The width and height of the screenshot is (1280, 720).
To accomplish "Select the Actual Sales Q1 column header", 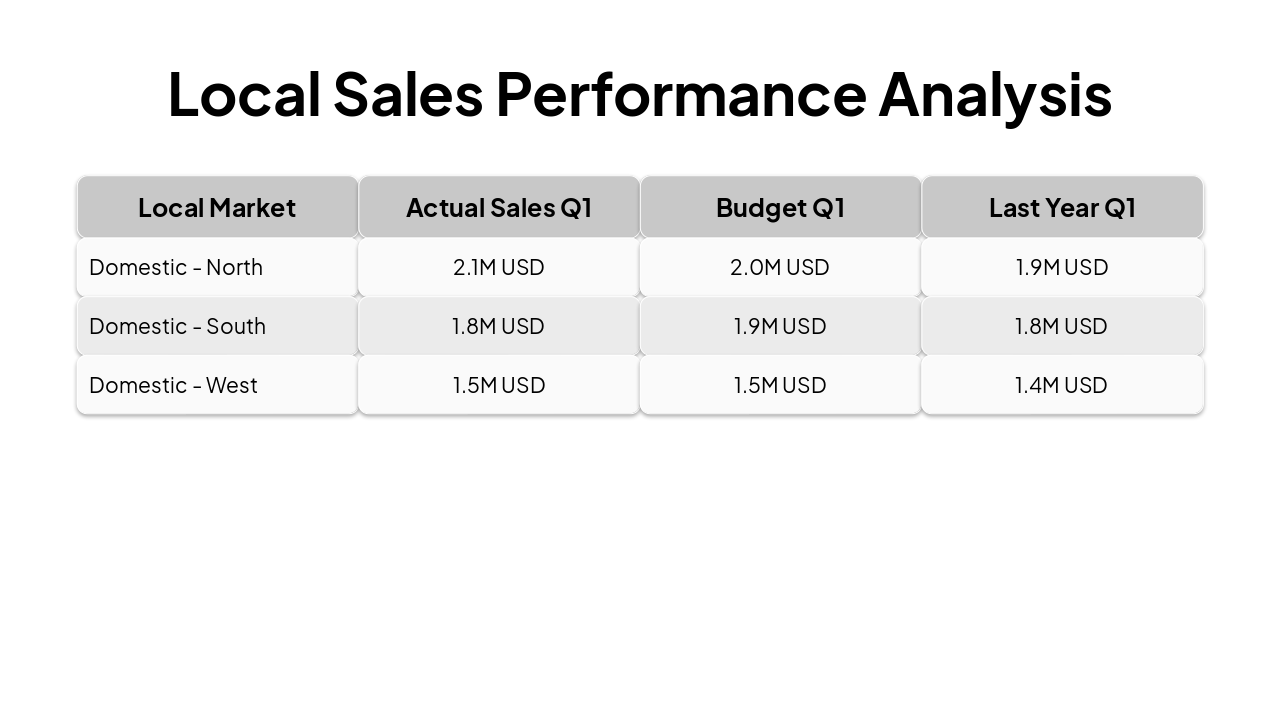I will 499,207.
